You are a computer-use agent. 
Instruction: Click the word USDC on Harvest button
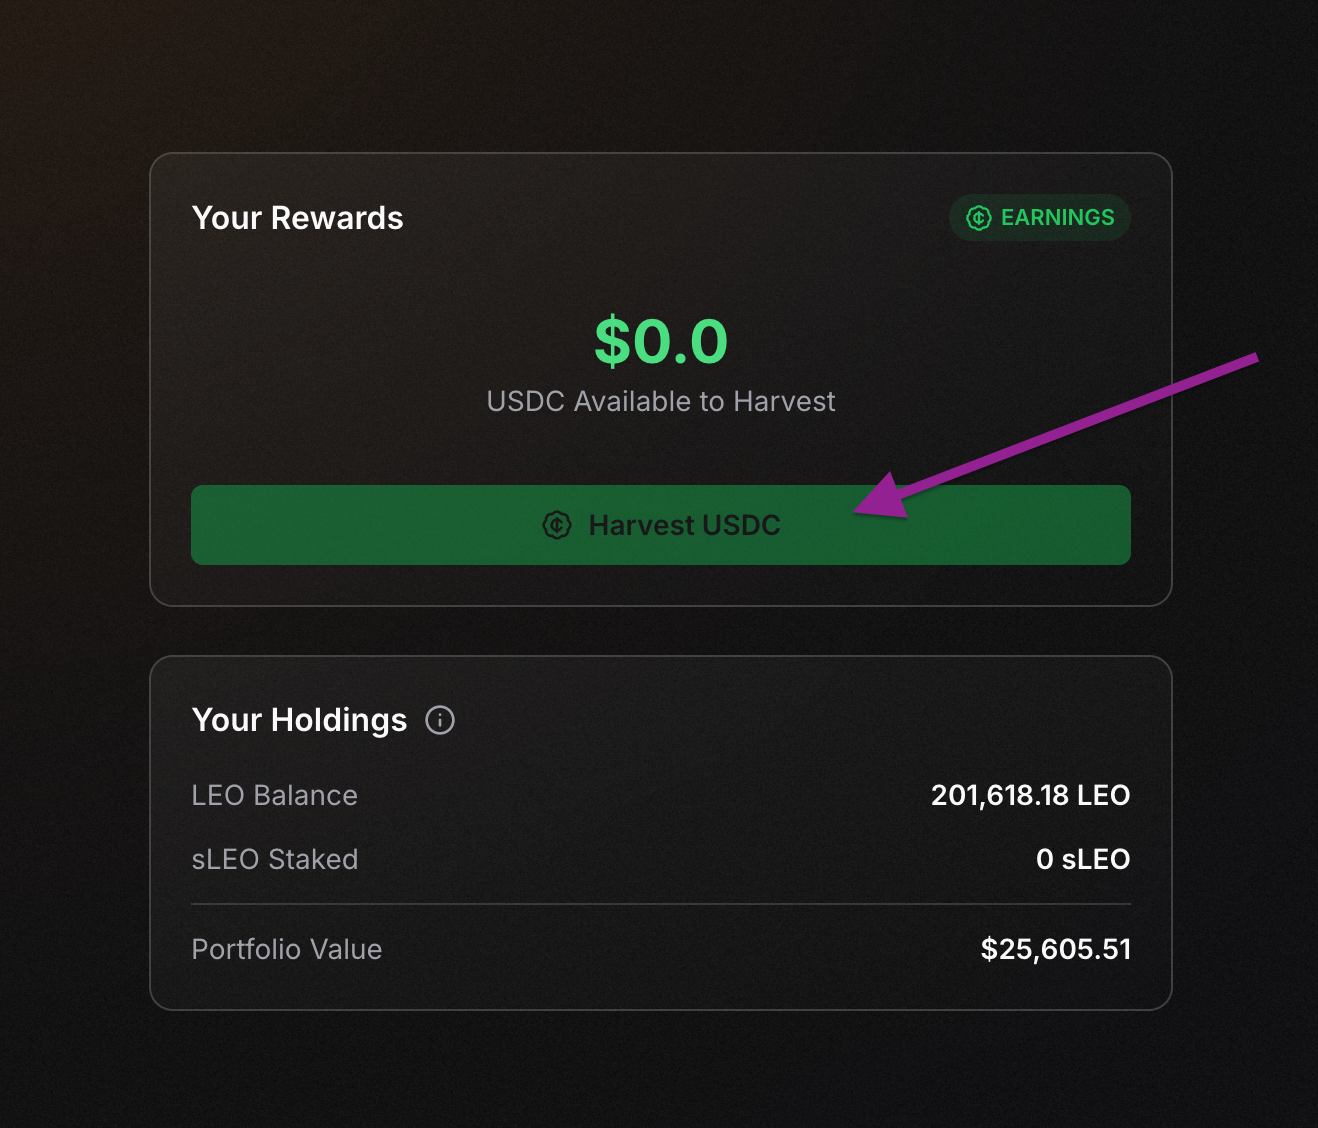(741, 525)
